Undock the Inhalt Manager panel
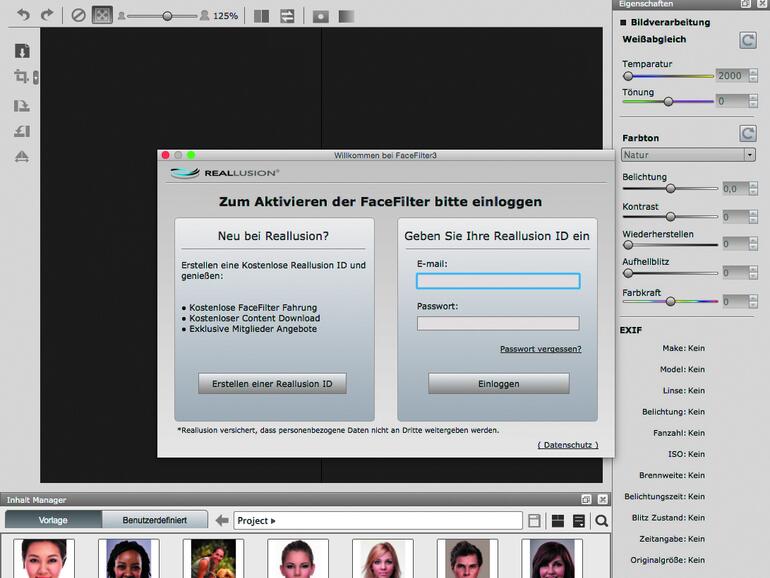Screen dimensions: 770x578 [586, 499]
